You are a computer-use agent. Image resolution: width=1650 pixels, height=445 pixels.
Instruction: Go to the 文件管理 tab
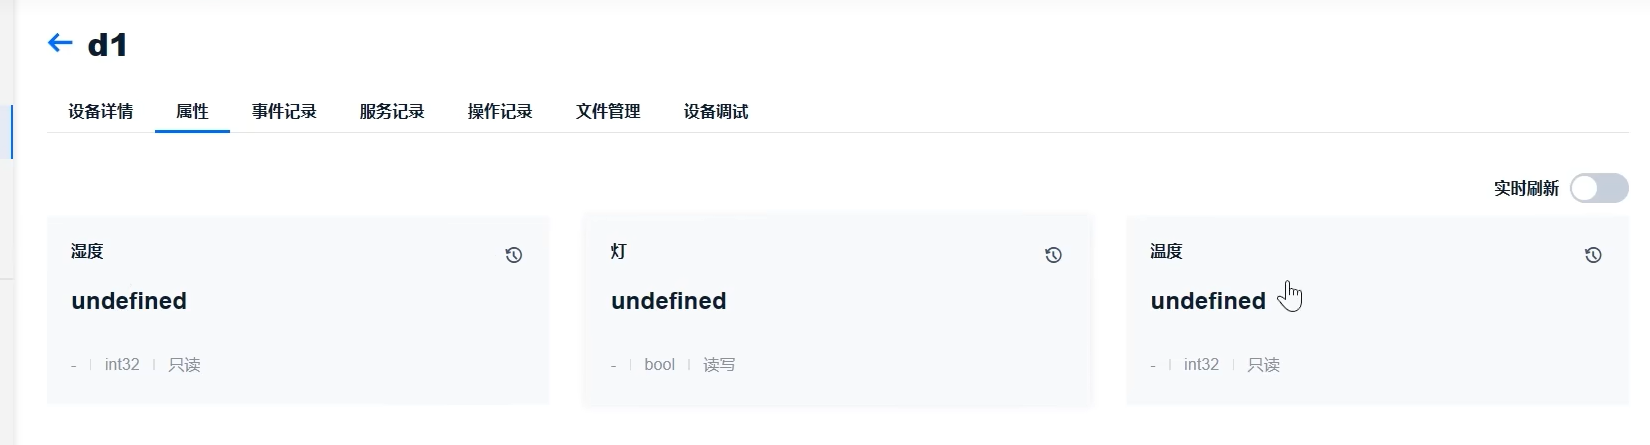(608, 111)
